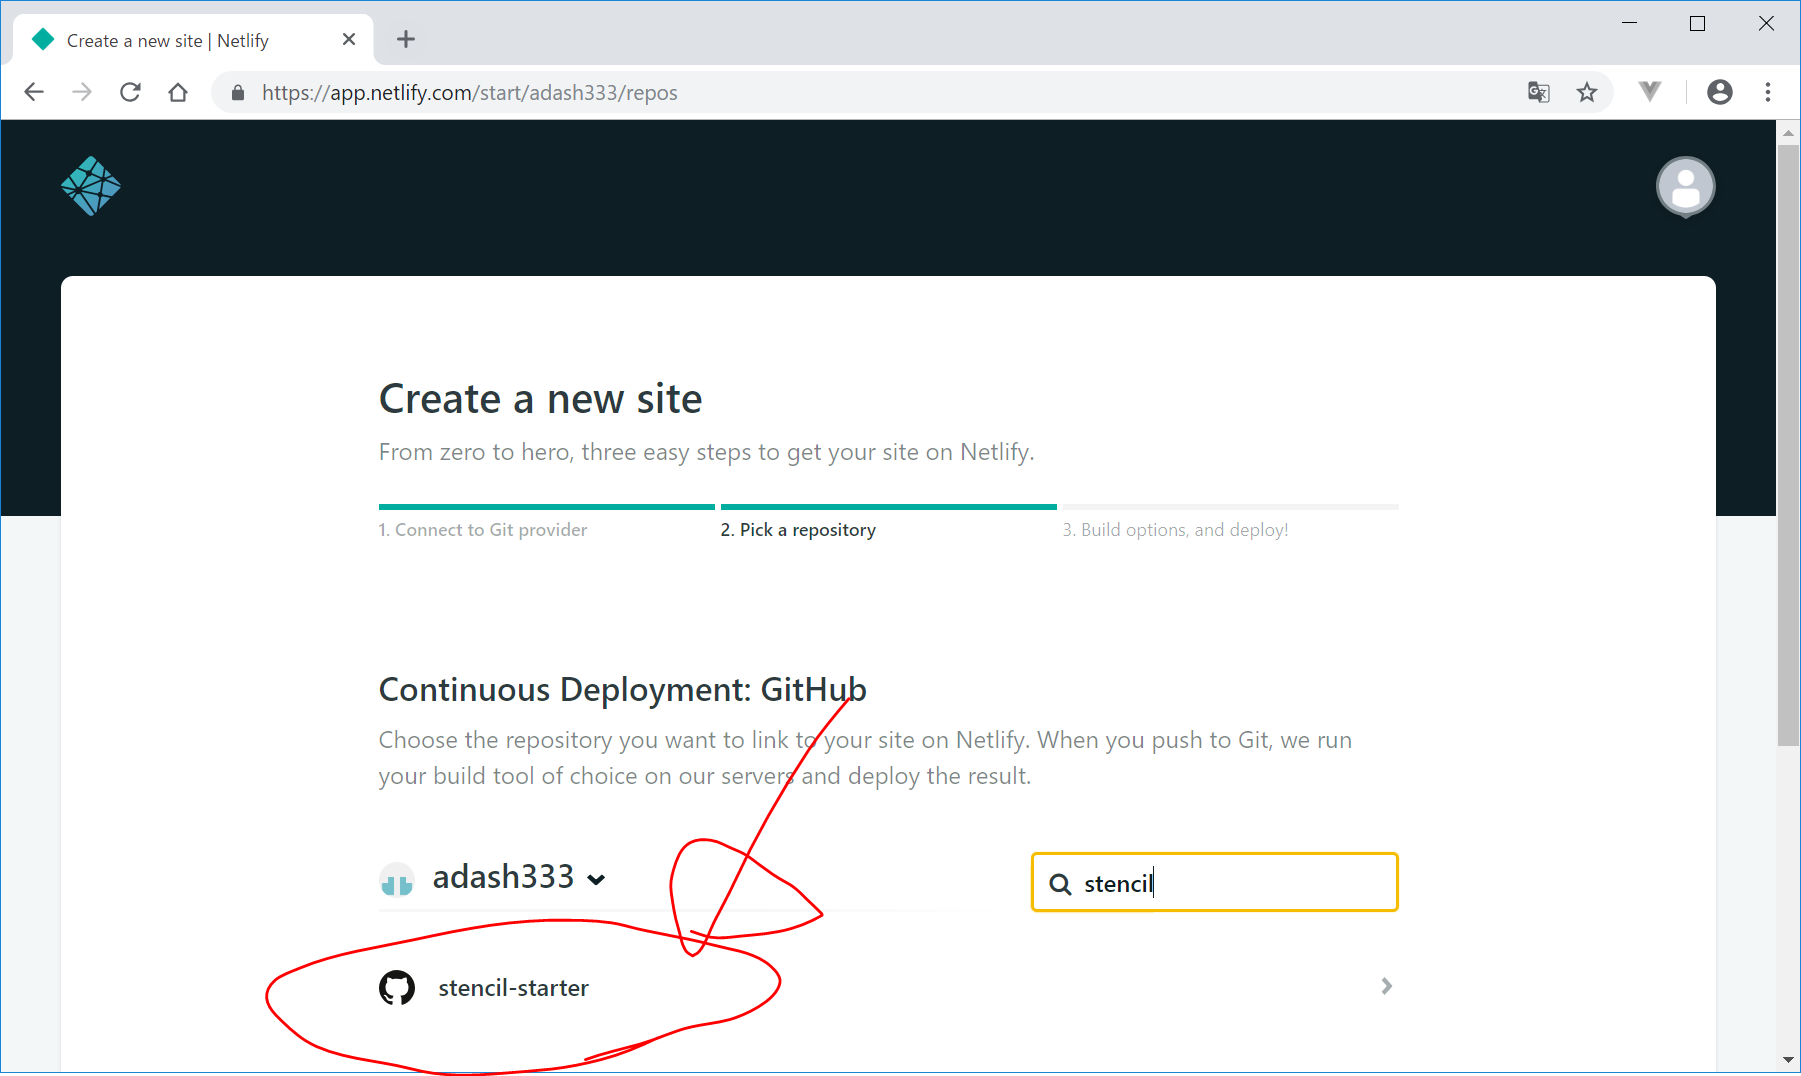This screenshot has height=1076, width=1801.
Task: Reload the current page
Action: 130,92
